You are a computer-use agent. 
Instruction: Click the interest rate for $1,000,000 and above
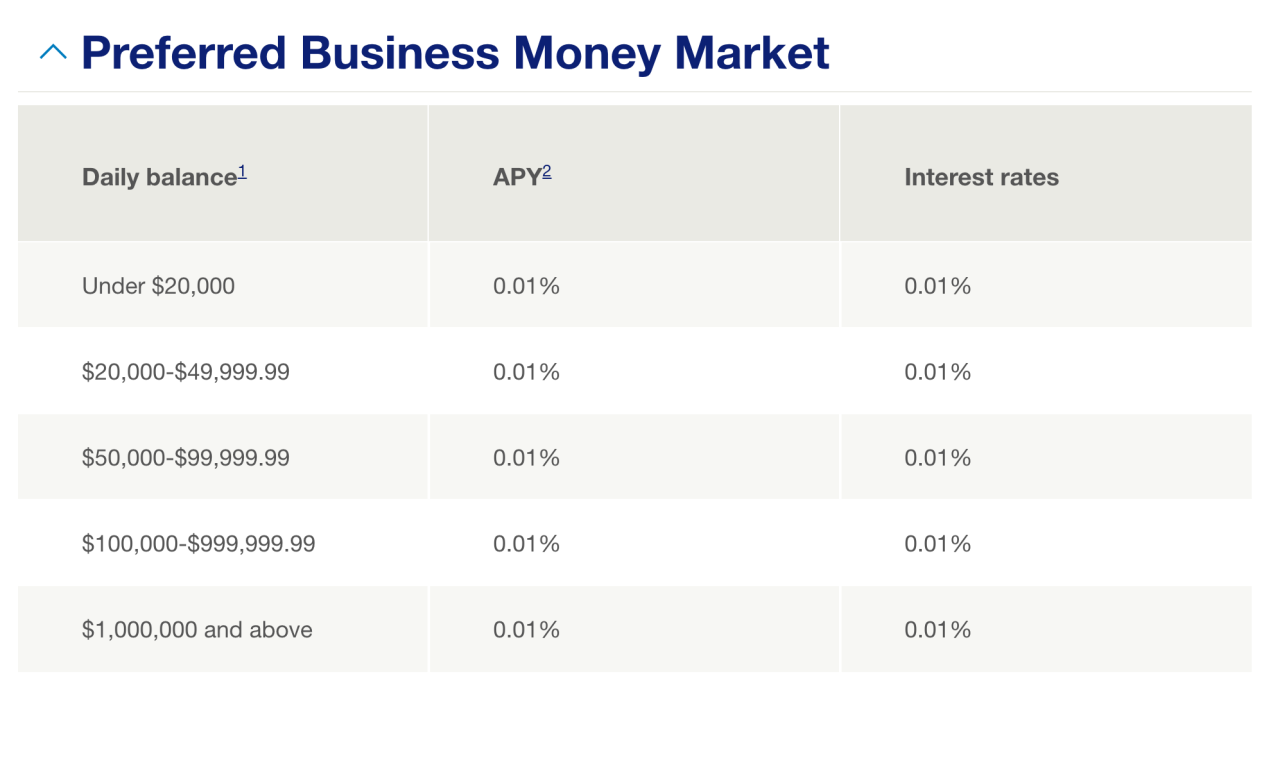point(937,630)
